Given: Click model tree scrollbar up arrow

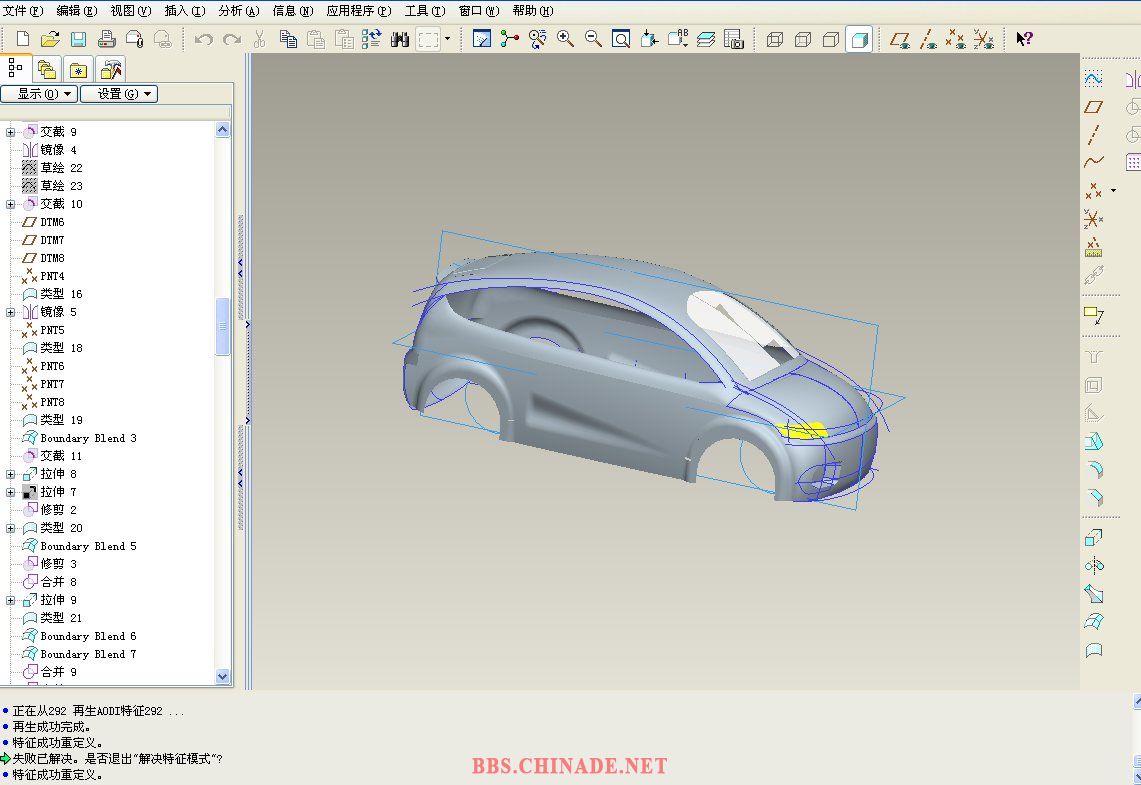Looking at the screenshot, I should (223, 130).
